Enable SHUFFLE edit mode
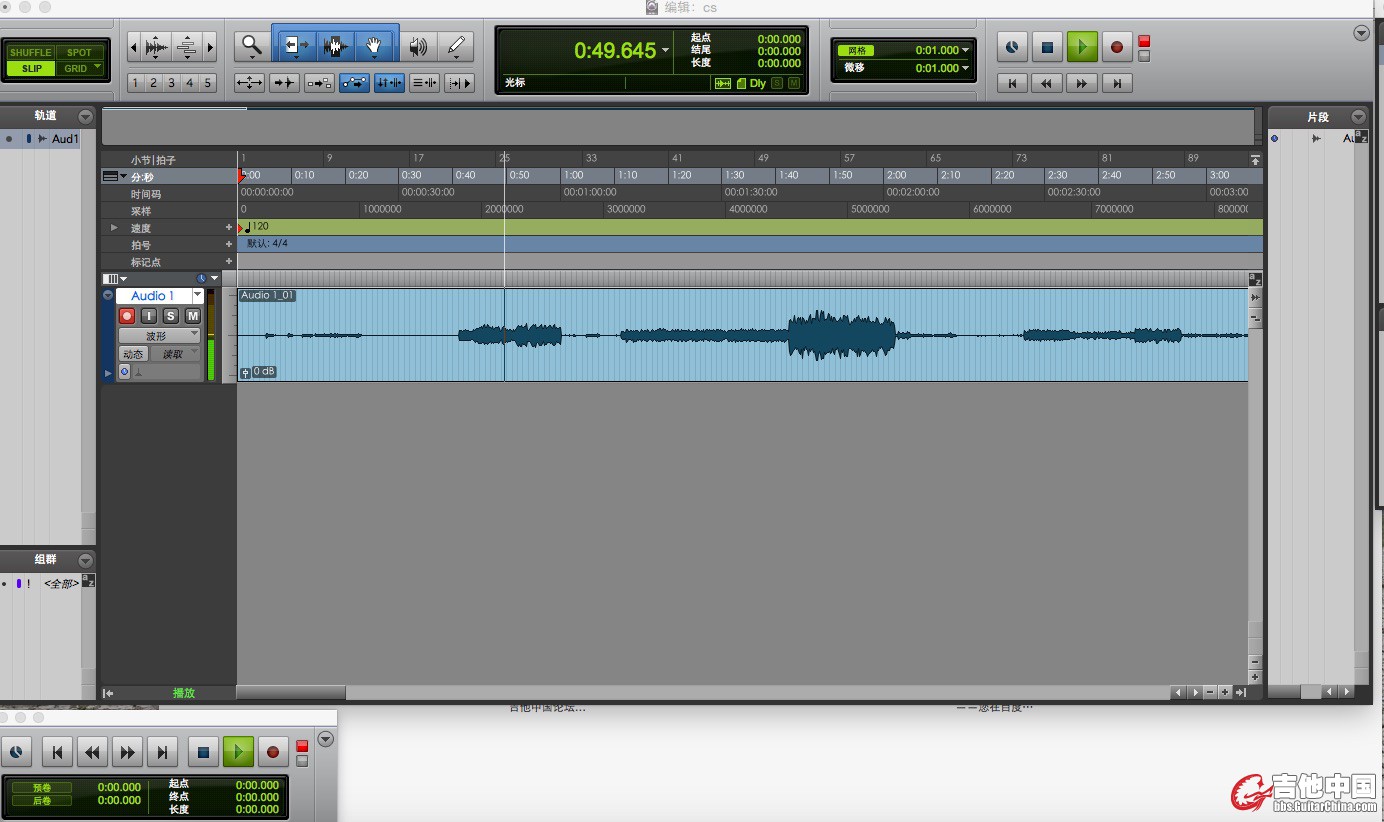Screen dimensions: 1384x822 [31, 52]
